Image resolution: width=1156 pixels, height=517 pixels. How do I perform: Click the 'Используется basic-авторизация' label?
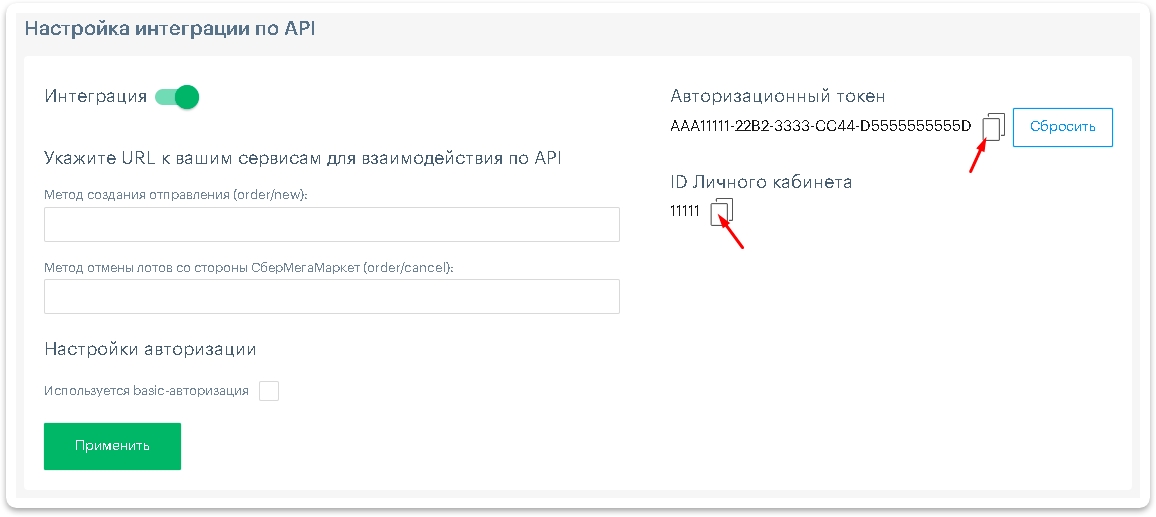146,391
